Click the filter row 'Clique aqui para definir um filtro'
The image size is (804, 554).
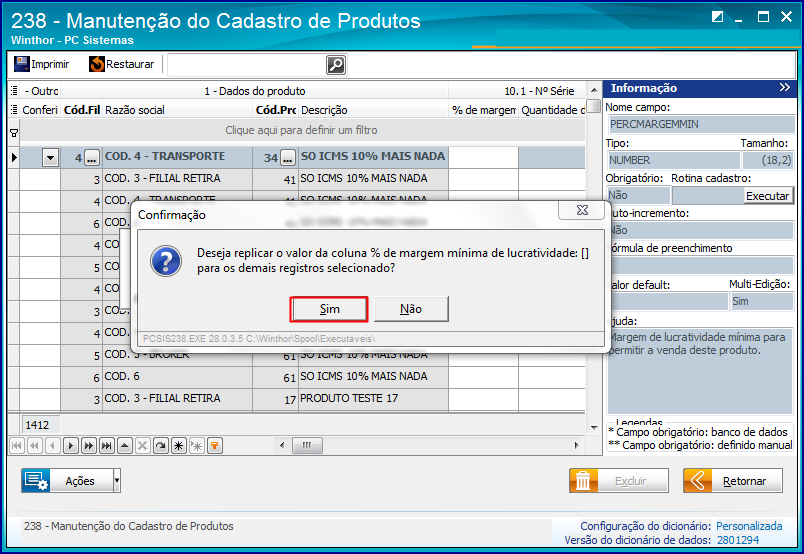pyautogui.click(x=302, y=130)
